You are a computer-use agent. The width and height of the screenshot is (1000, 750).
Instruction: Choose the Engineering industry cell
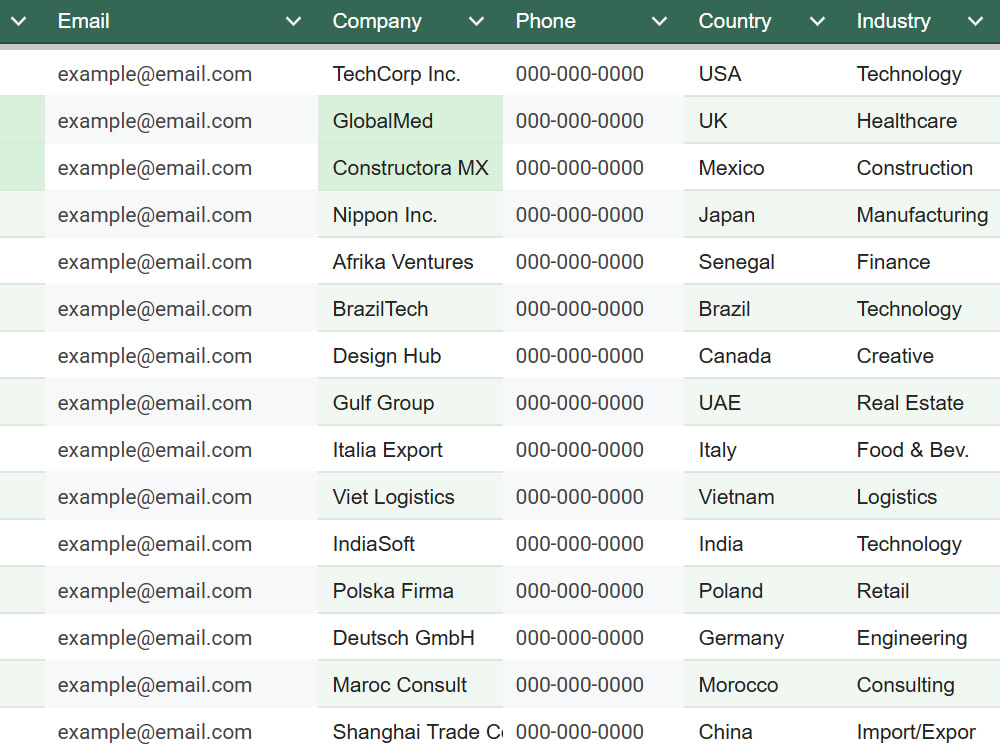coord(921,638)
